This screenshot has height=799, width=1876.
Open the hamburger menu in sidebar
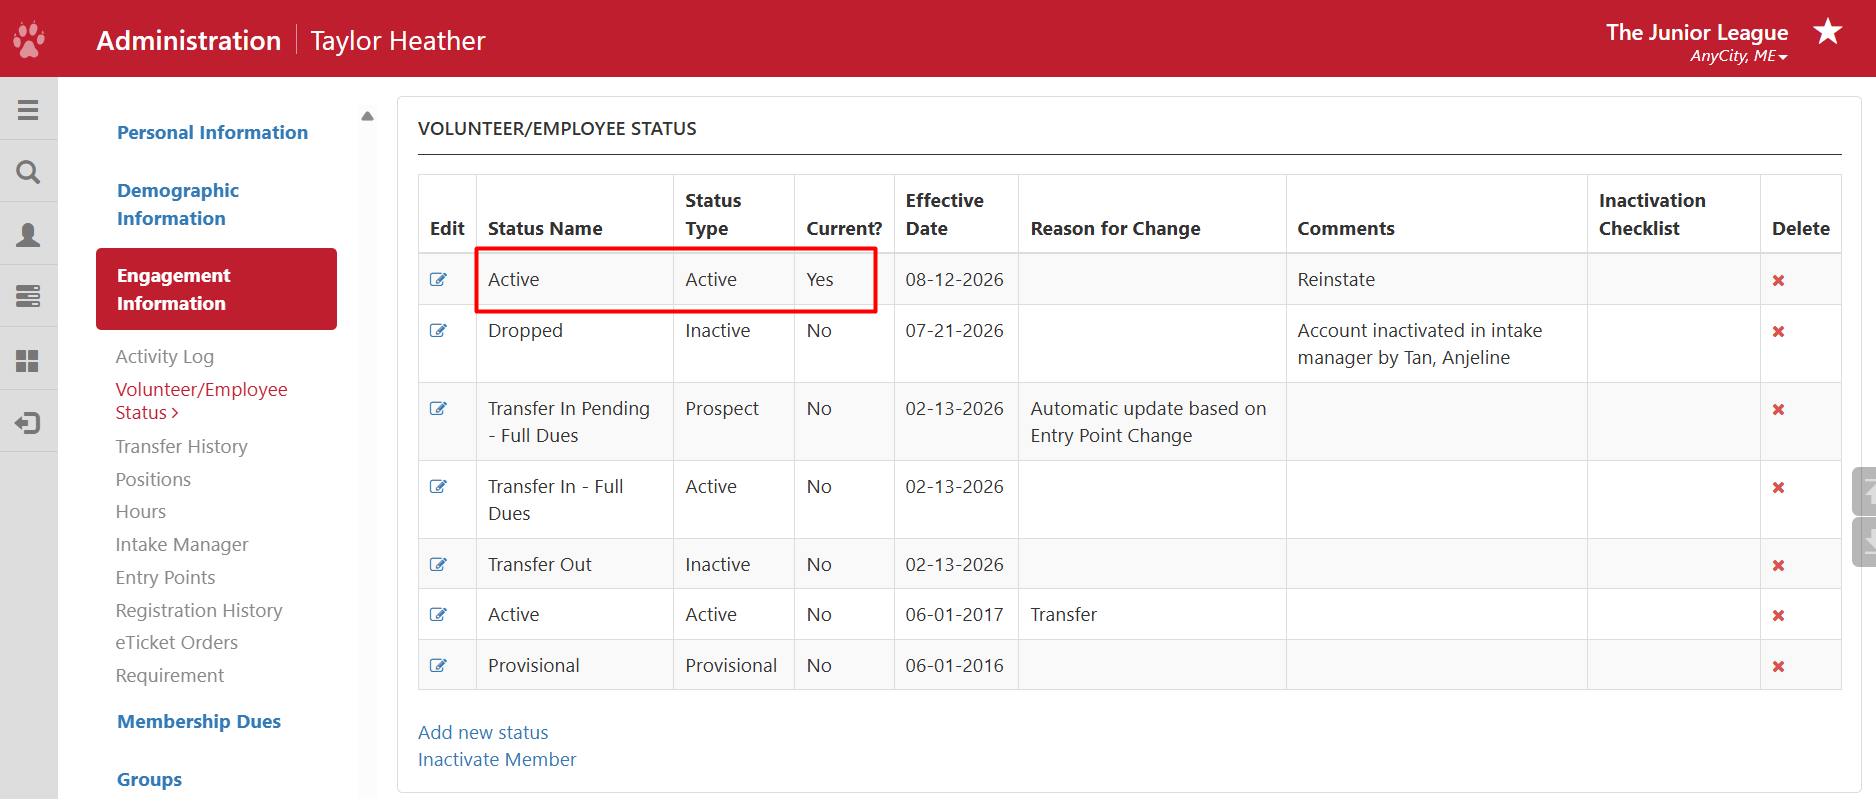pyautogui.click(x=28, y=110)
